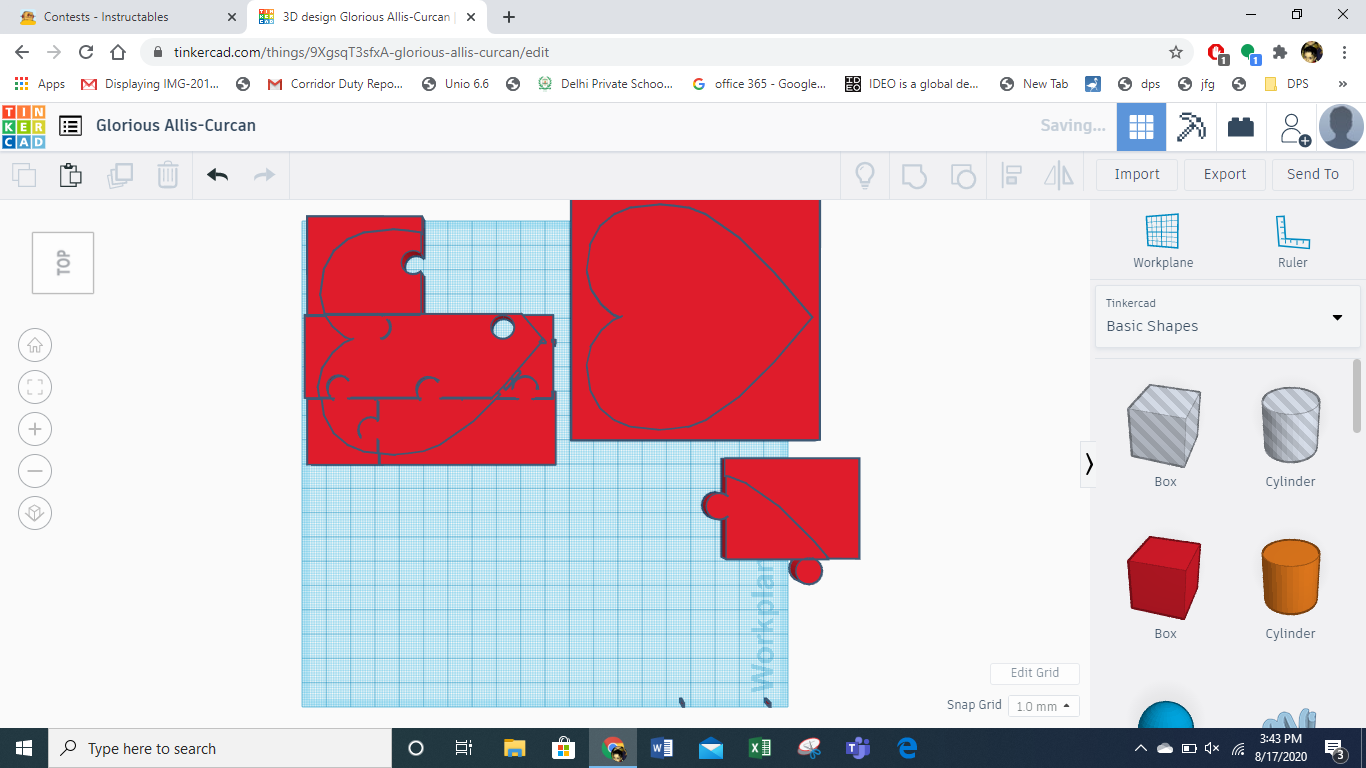Open the Align tool

click(1011, 175)
